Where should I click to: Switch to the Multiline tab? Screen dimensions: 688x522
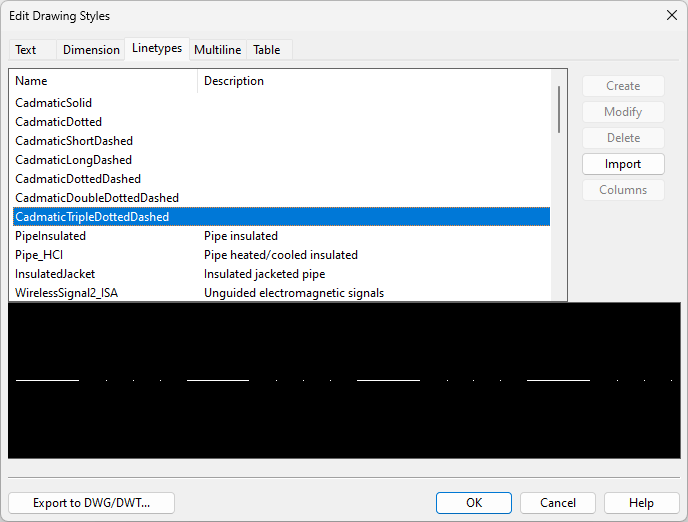click(x=217, y=50)
